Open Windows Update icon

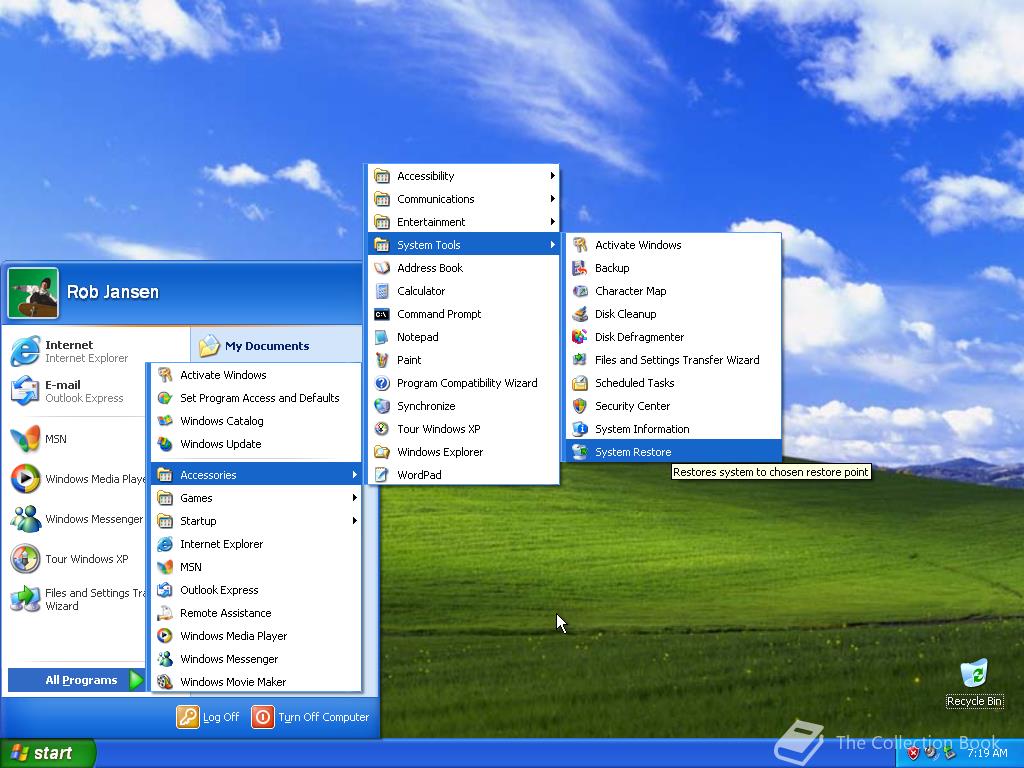click(x=165, y=444)
